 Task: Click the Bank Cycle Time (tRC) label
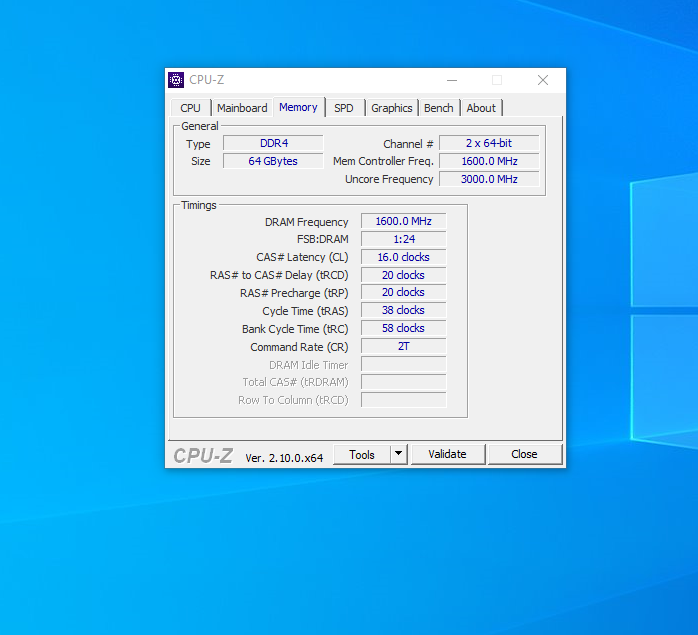[295, 329]
